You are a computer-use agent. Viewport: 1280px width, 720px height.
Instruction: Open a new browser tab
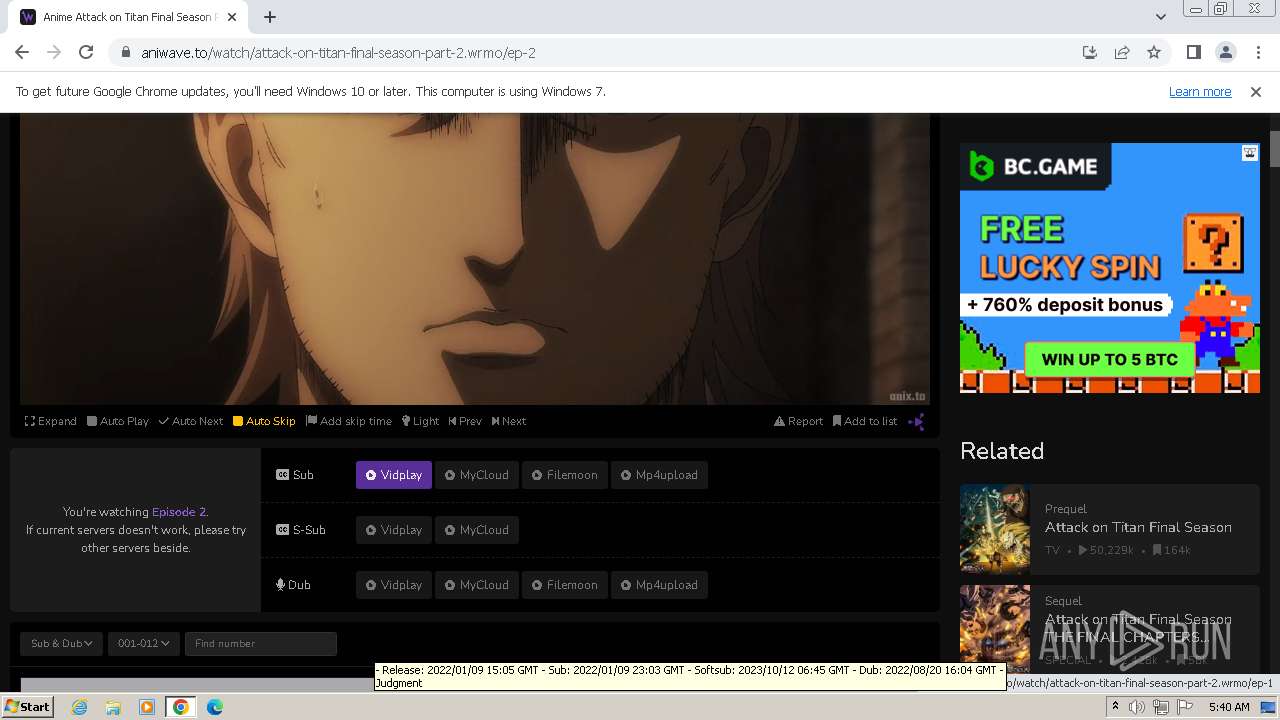270,17
